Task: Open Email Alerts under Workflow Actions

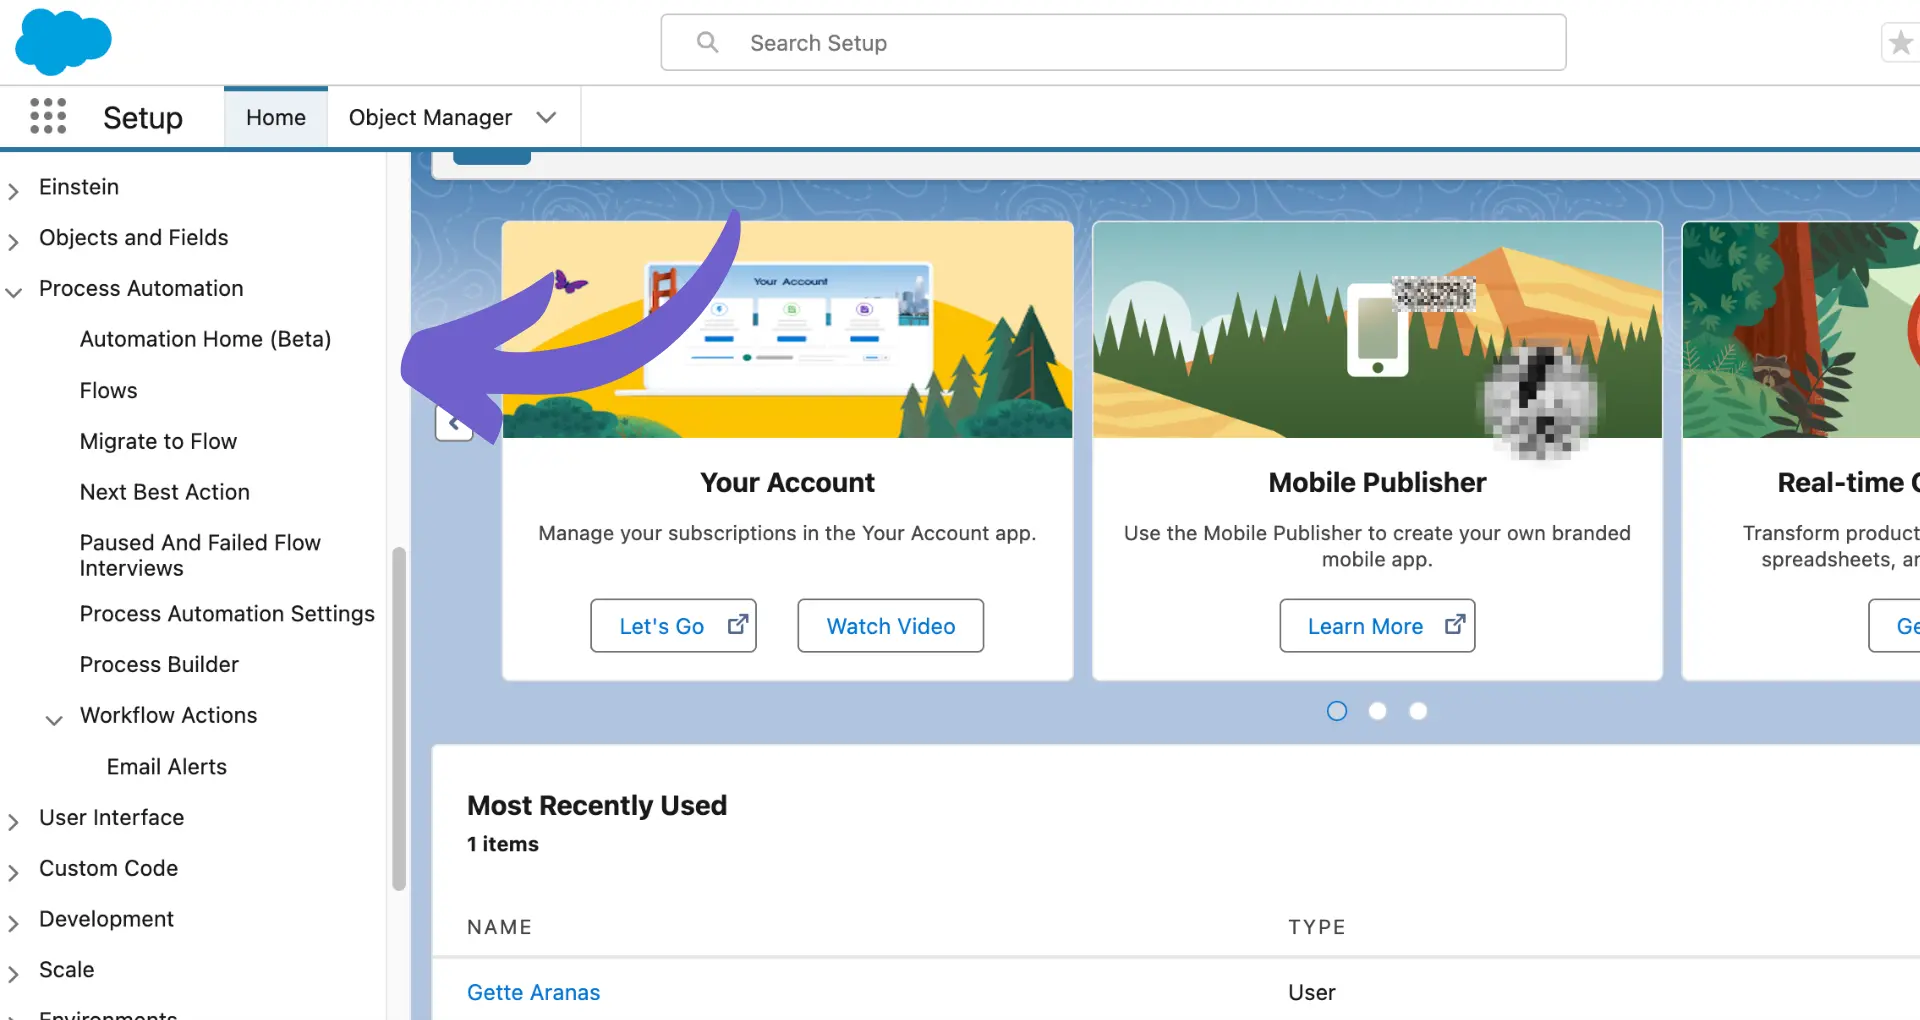Action: pyautogui.click(x=167, y=766)
